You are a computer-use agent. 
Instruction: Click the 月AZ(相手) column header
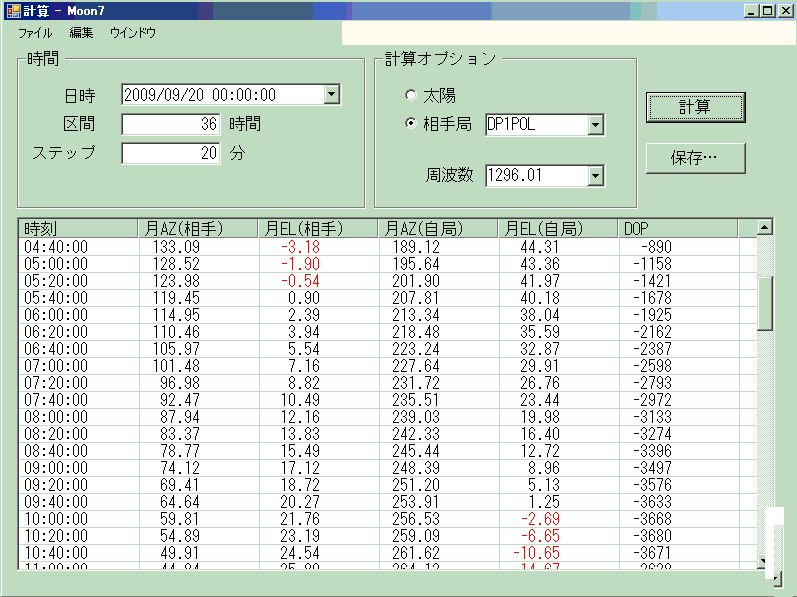pyautogui.click(x=197, y=229)
